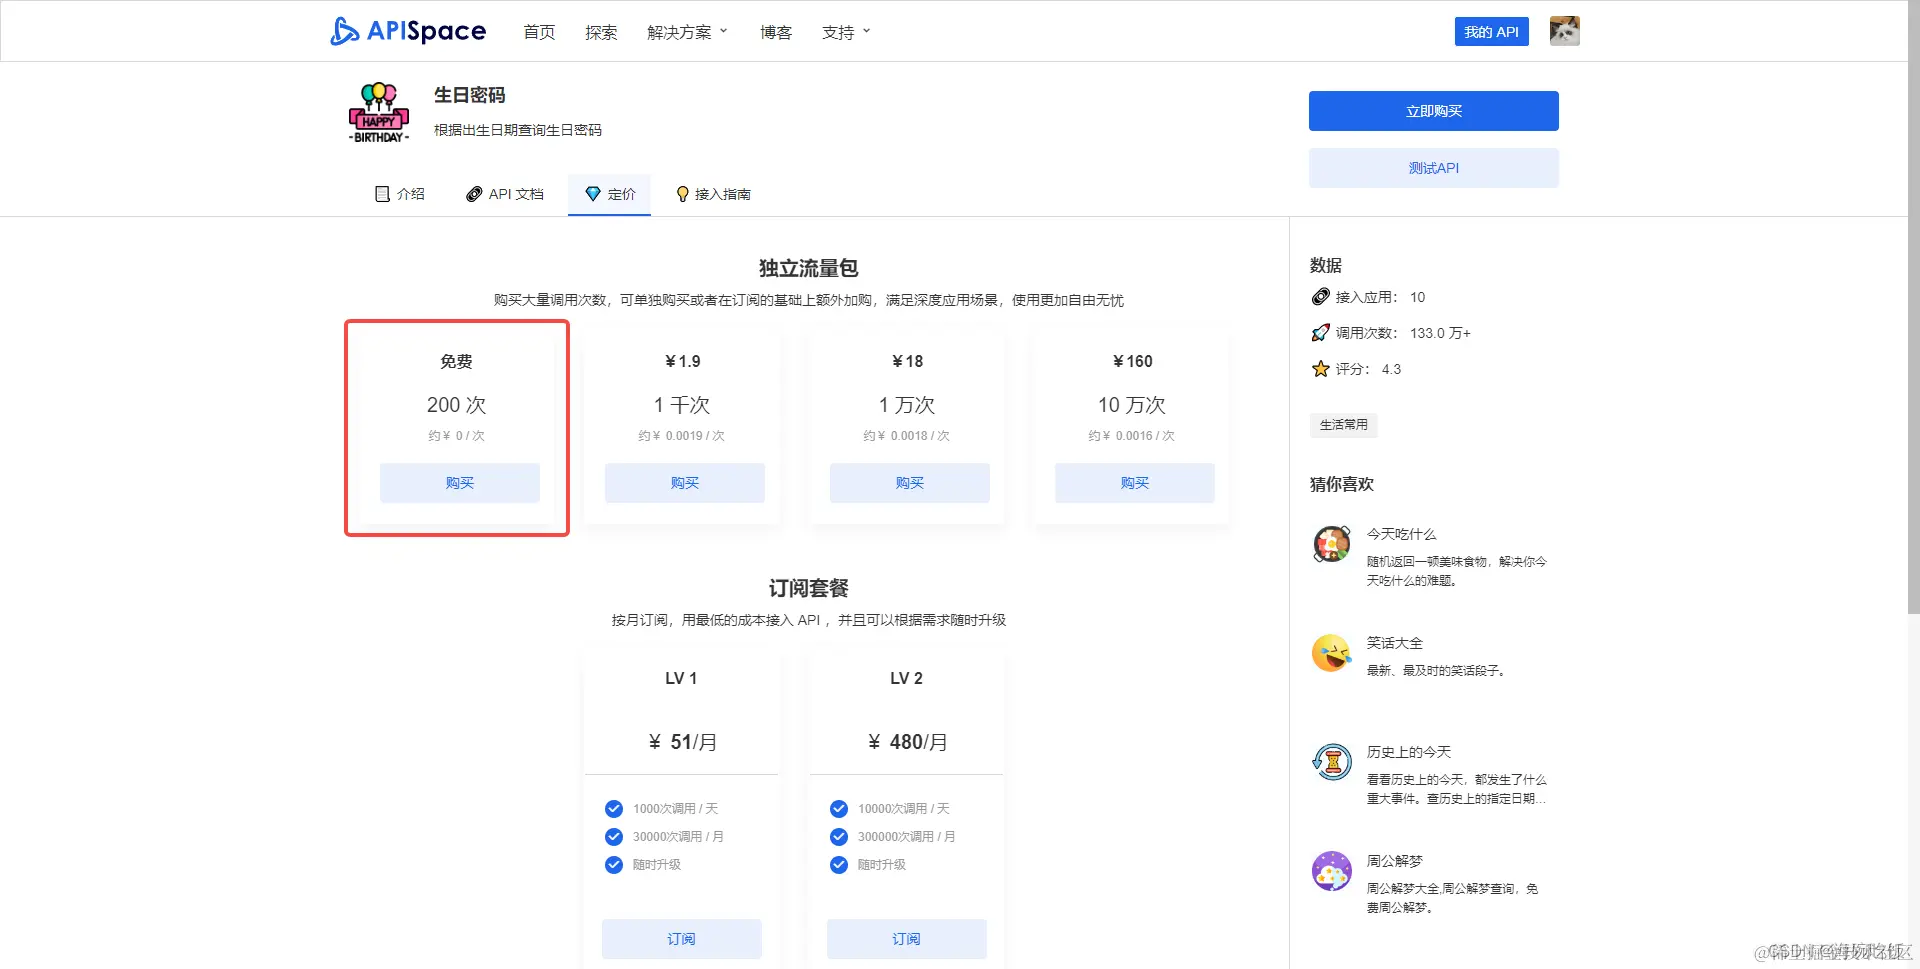The image size is (1920, 969).
Task: Click 购买 under the ¥1.9 package
Action: (684, 482)
